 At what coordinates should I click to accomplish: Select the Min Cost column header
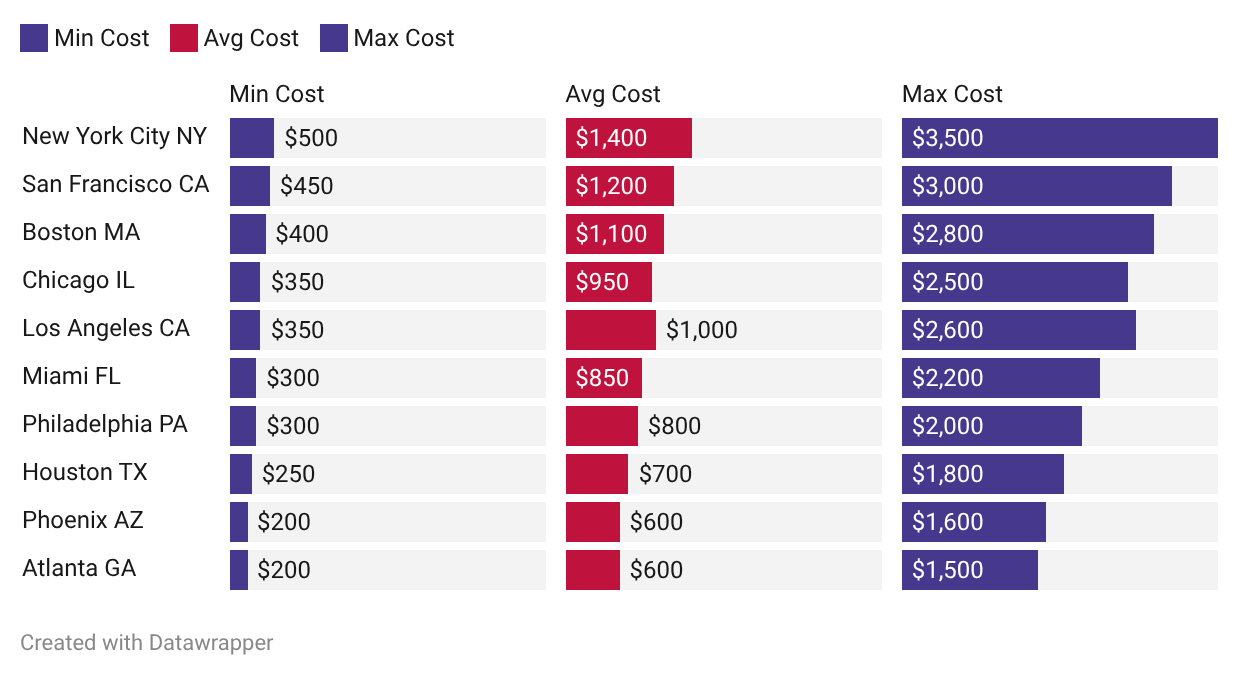[x=277, y=94]
